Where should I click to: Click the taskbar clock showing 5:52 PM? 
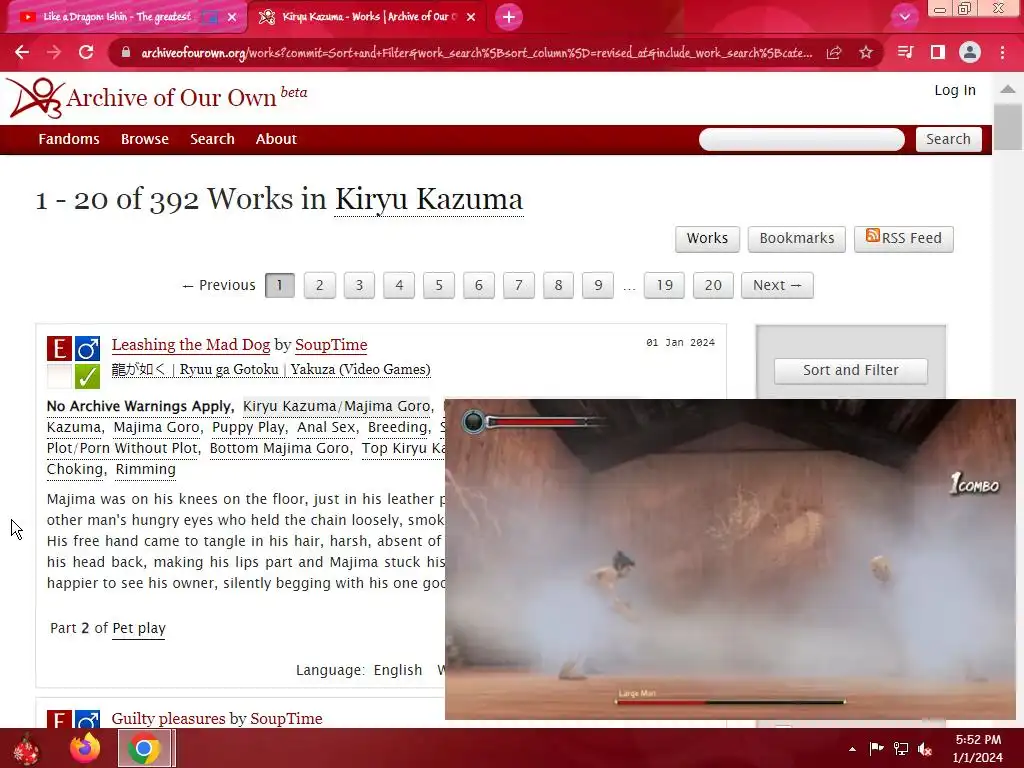coord(978,748)
